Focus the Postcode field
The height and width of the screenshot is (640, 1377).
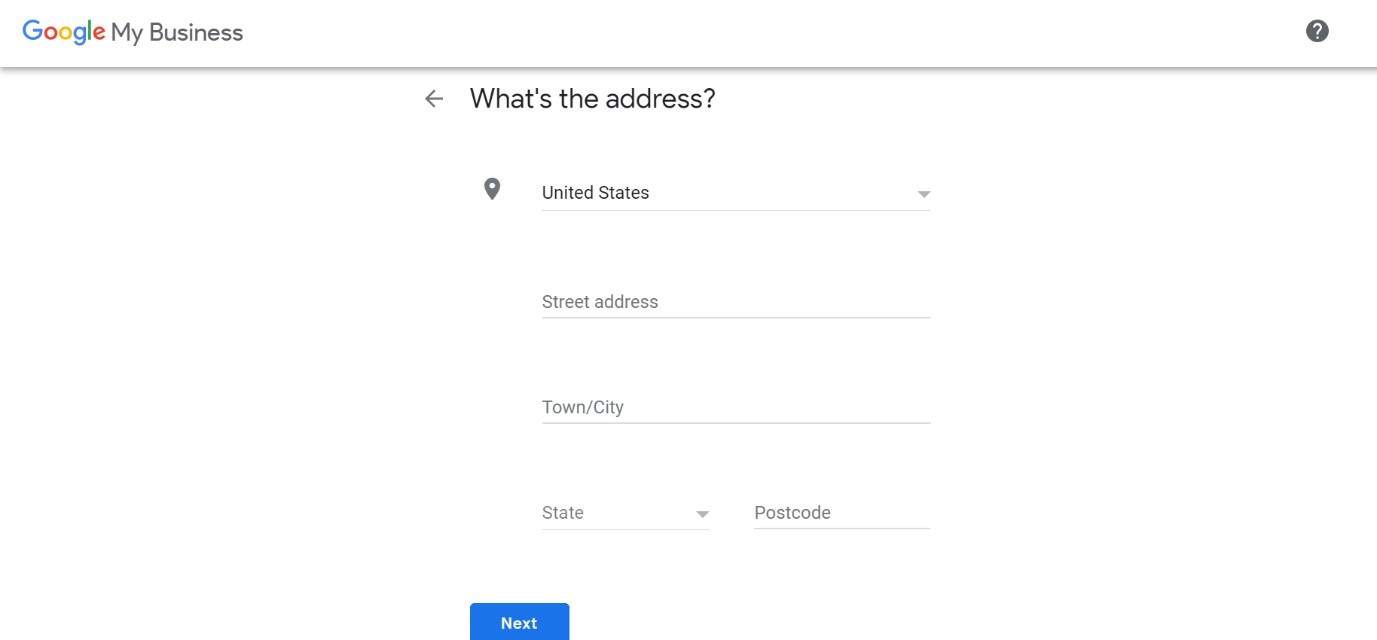click(x=842, y=513)
